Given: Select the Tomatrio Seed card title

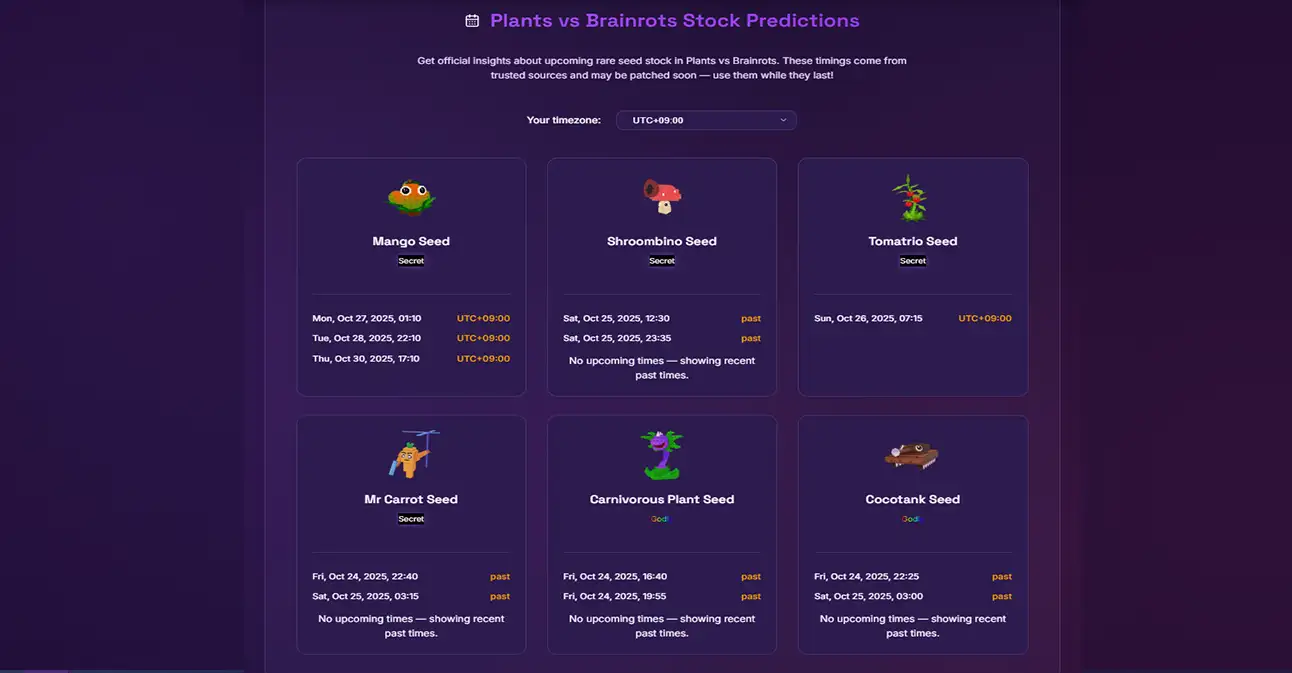Looking at the screenshot, I should click(912, 240).
